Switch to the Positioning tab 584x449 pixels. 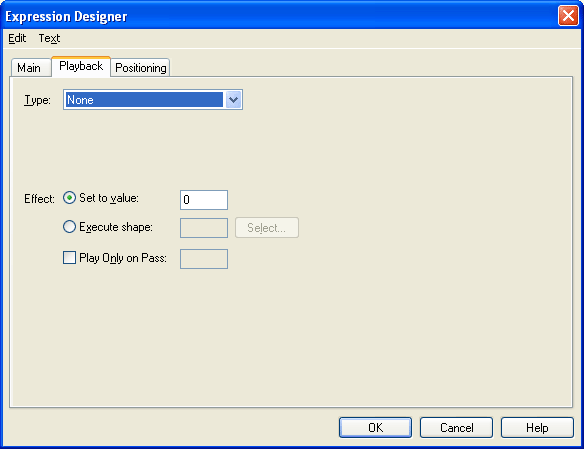tap(140, 68)
